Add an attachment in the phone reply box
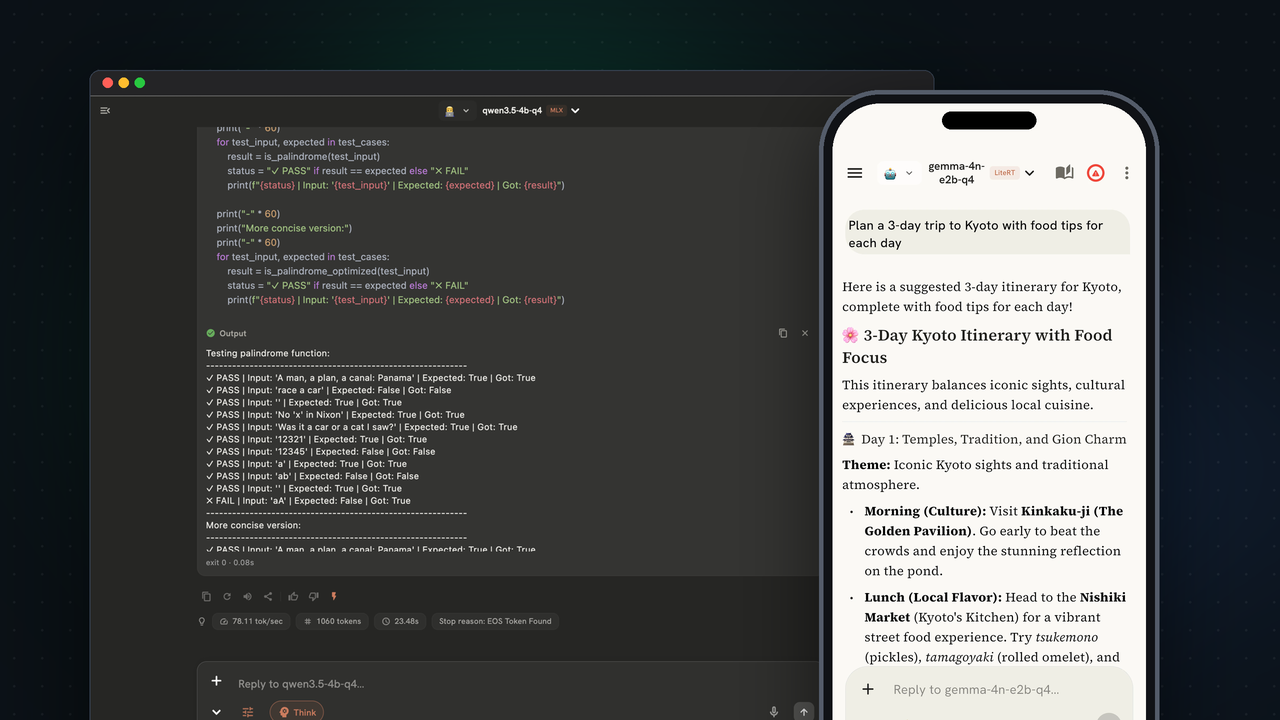1280x720 pixels. pos(868,689)
